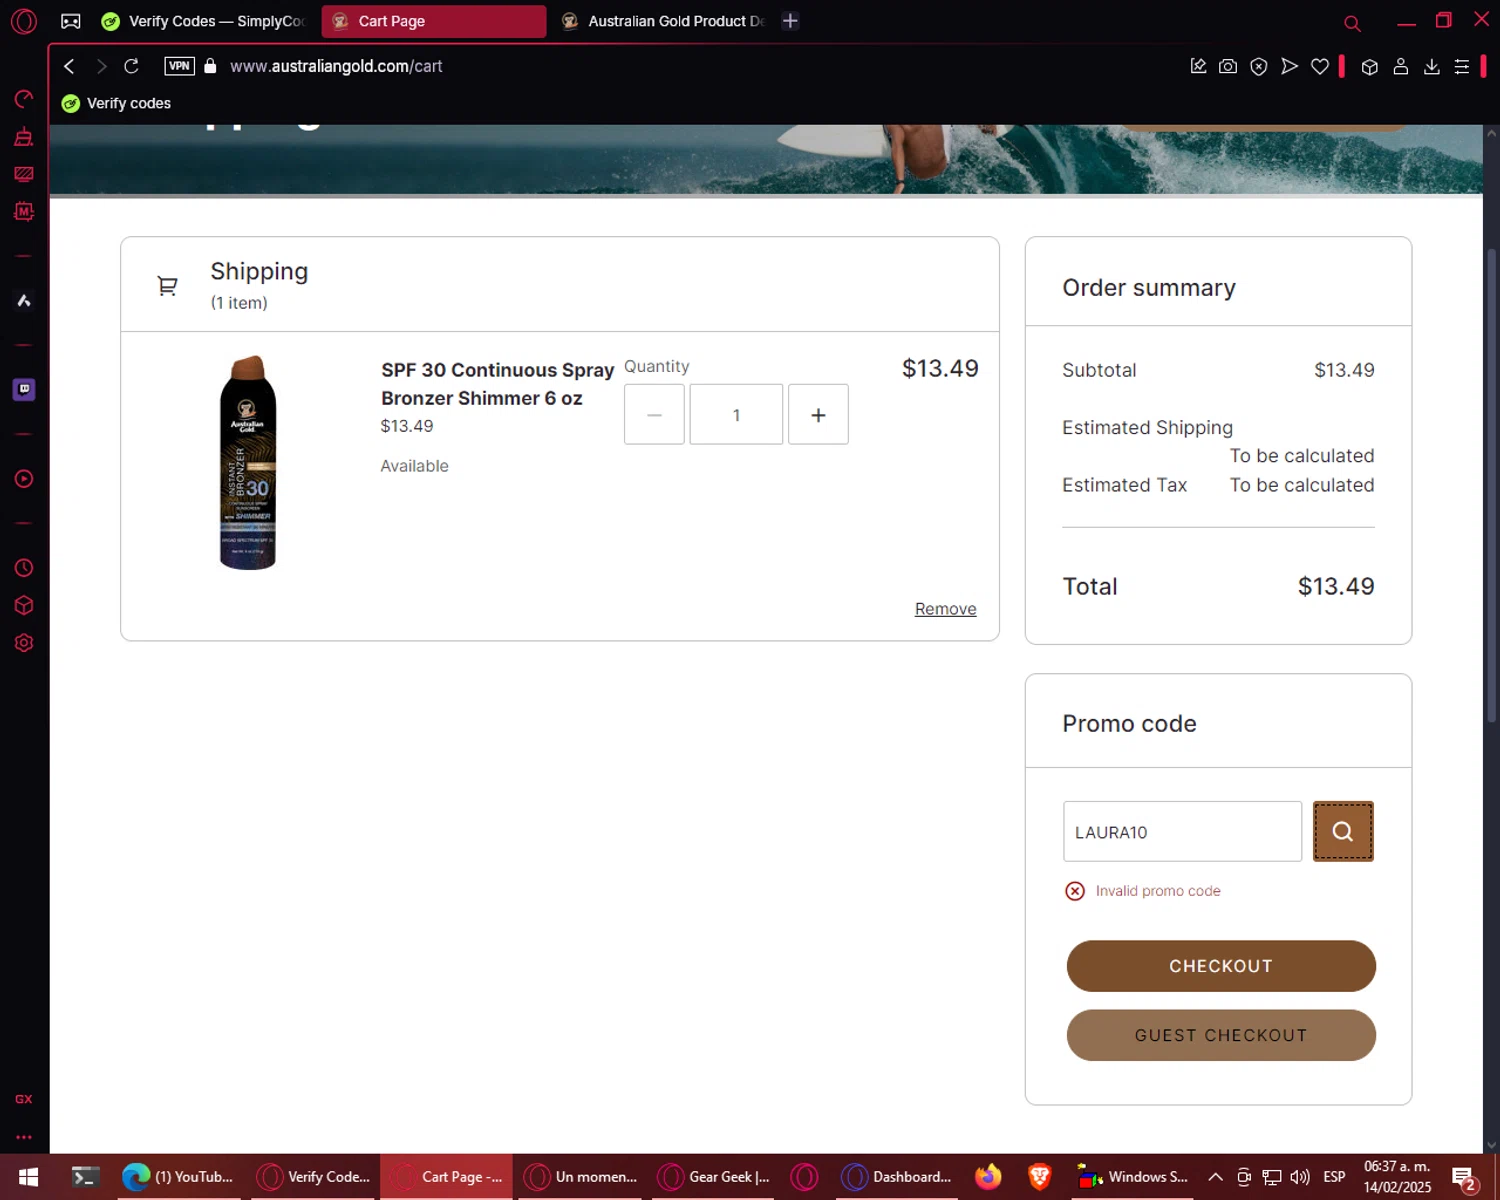The height and width of the screenshot is (1200, 1500).
Task: Open the easy setup sliders icon
Action: (1462, 66)
